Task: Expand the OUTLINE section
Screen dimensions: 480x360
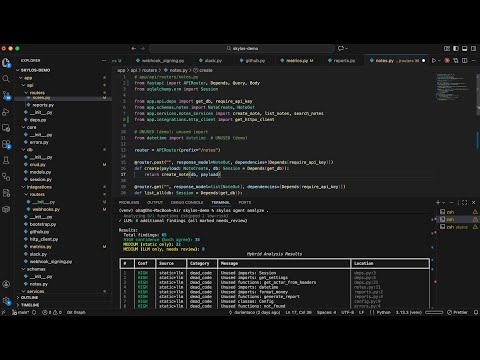Action: coord(29,297)
